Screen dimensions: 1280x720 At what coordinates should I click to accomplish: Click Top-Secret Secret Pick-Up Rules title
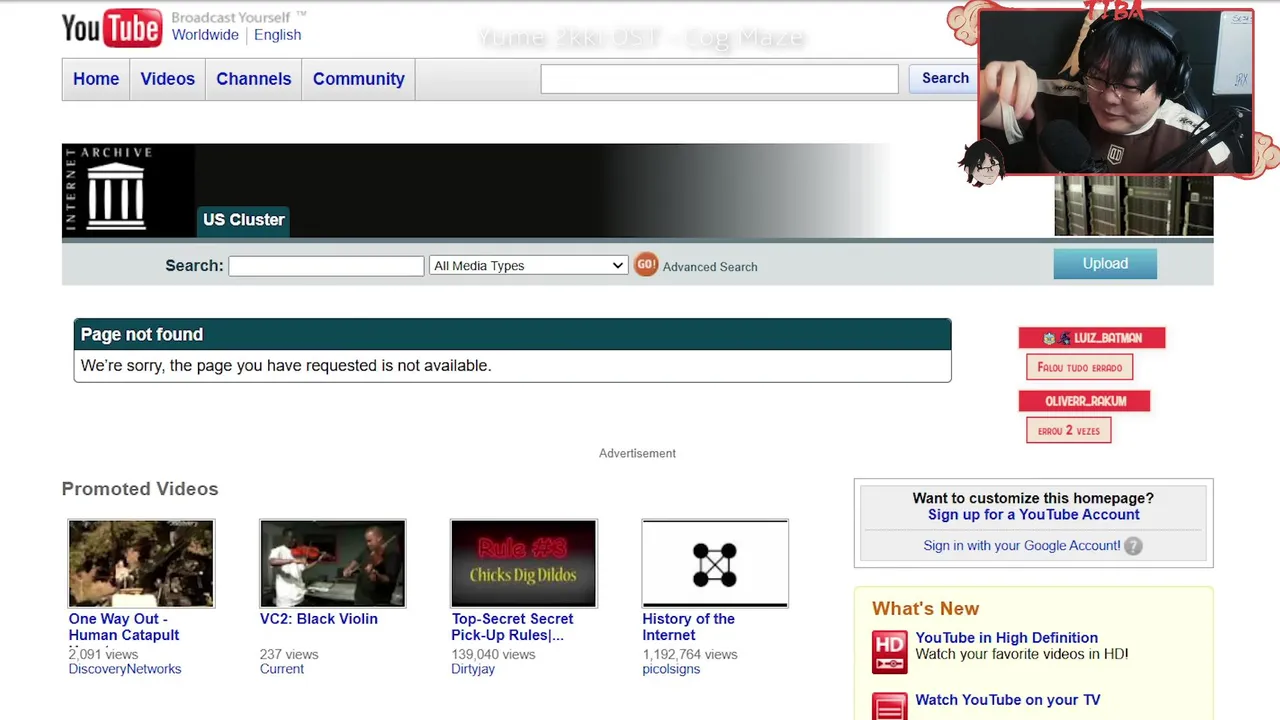[512, 627]
